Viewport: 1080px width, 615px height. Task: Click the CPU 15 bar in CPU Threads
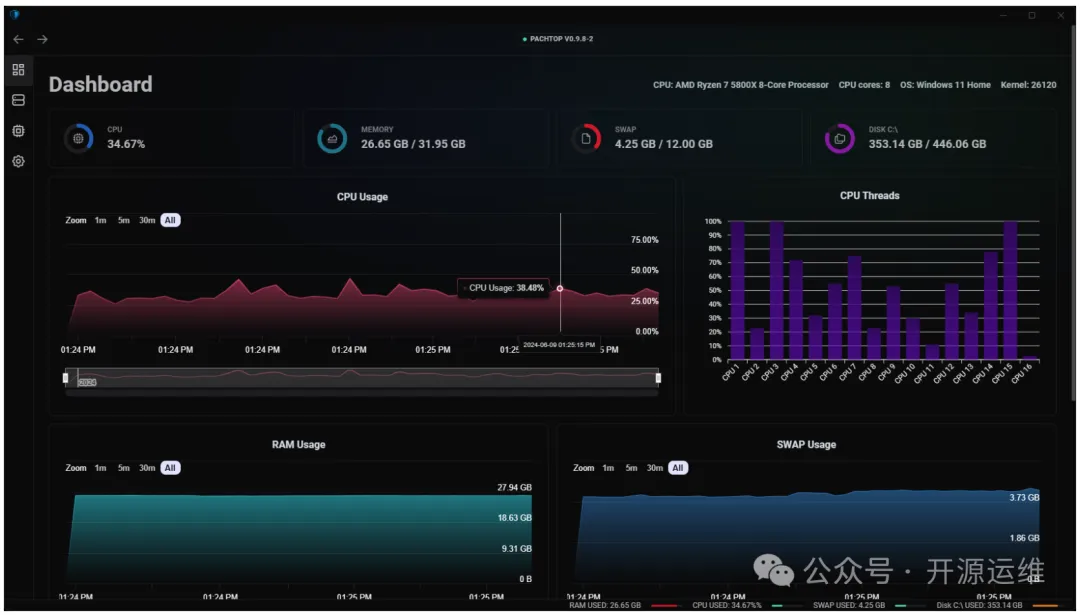point(1010,290)
